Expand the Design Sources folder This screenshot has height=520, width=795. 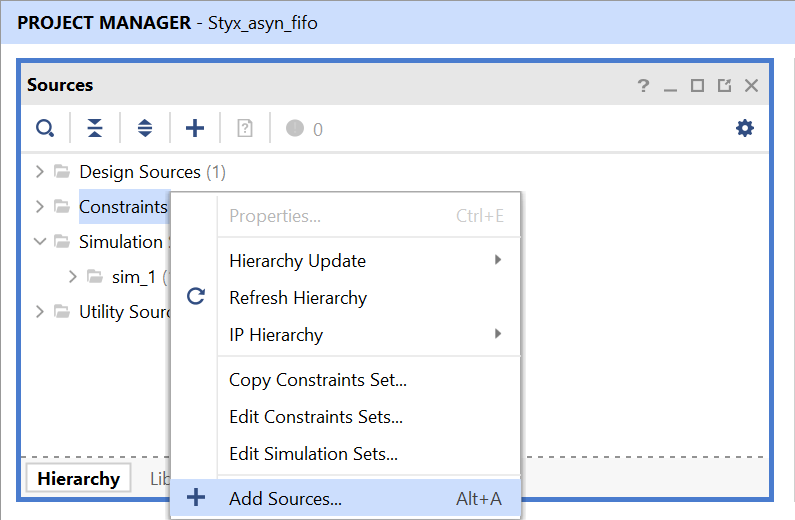[x=39, y=172]
